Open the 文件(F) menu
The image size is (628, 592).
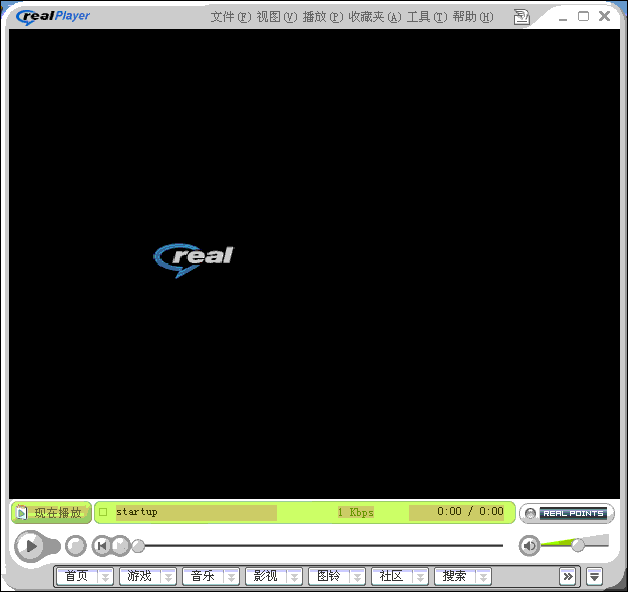tap(231, 17)
